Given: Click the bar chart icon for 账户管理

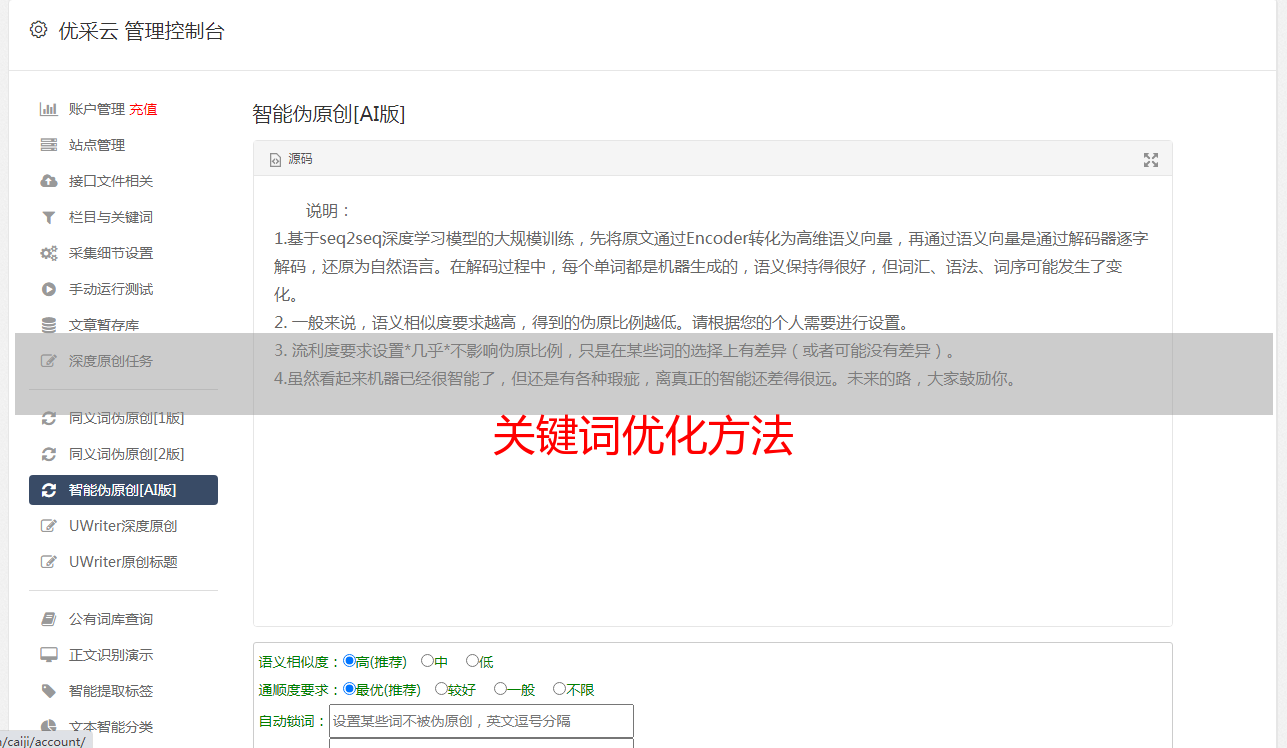Looking at the screenshot, I should coord(48,109).
